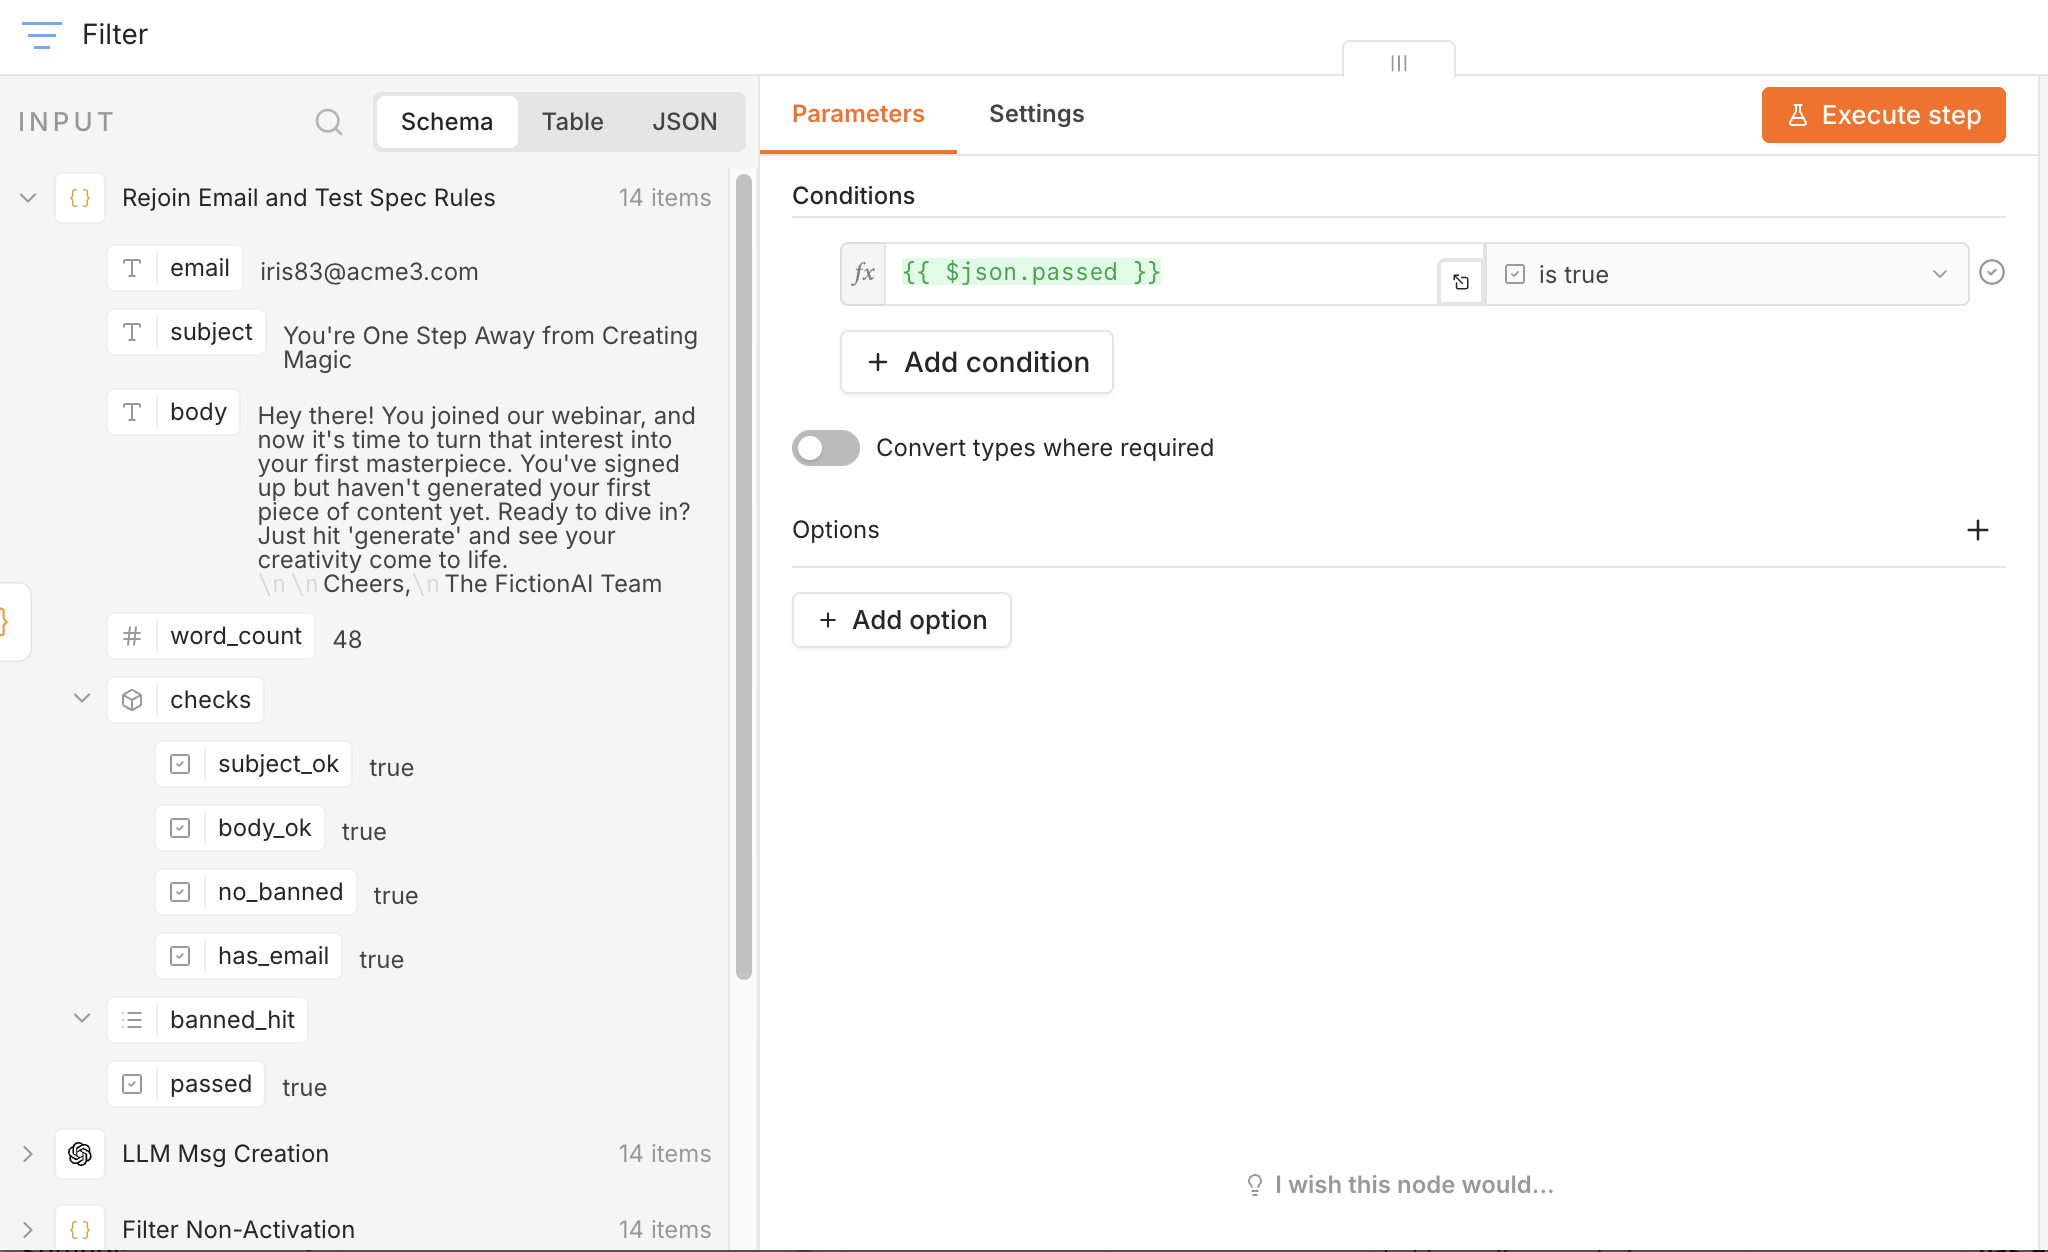Click the circled check icon beside condition
The height and width of the screenshot is (1252, 2048).
tap(1992, 272)
